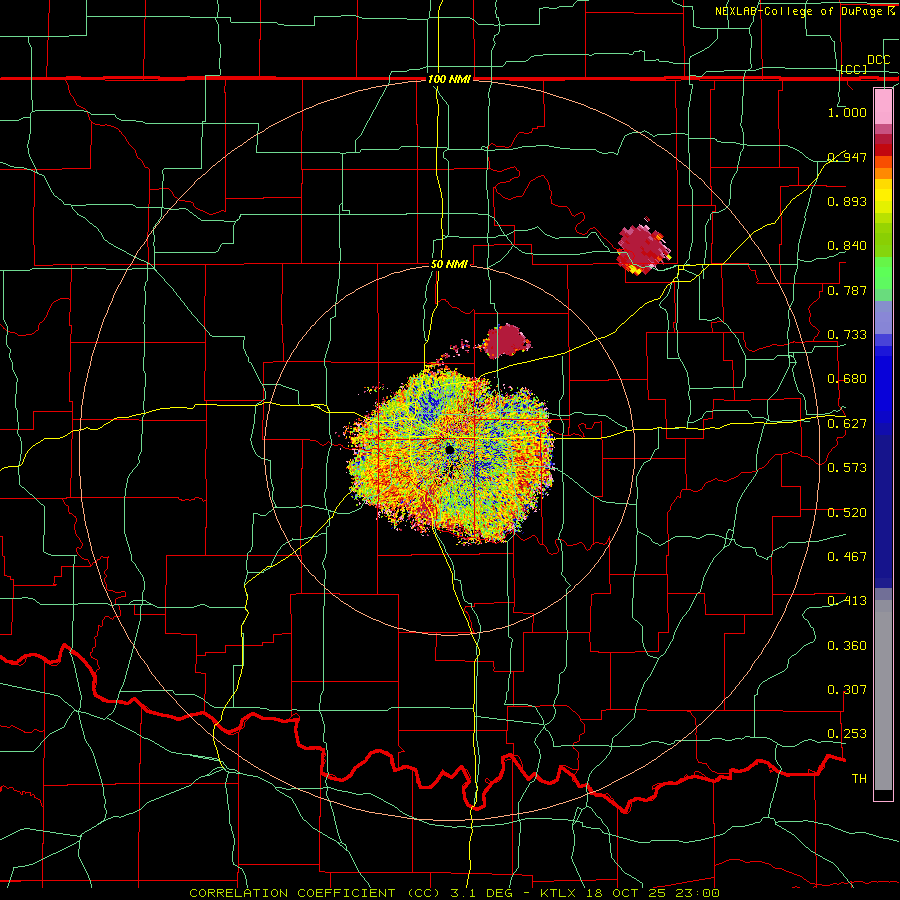
Task: Click the 18 OCT 25 23:00 timestamp
Action: pos(653,893)
